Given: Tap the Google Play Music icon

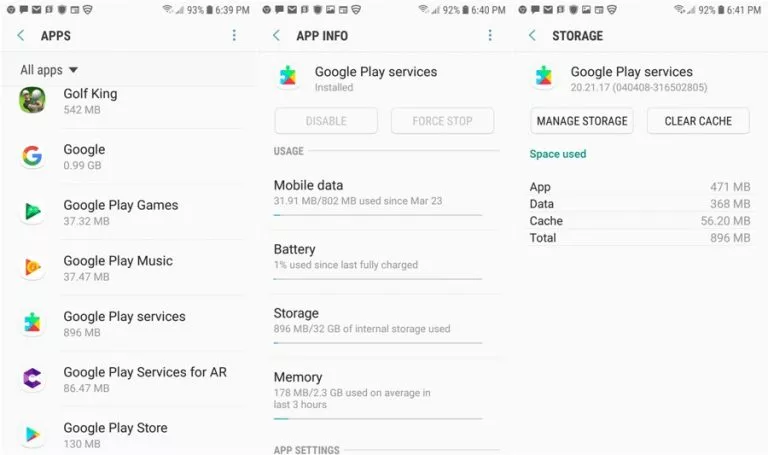Looking at the screenshot, I should [x=32, y=267].
